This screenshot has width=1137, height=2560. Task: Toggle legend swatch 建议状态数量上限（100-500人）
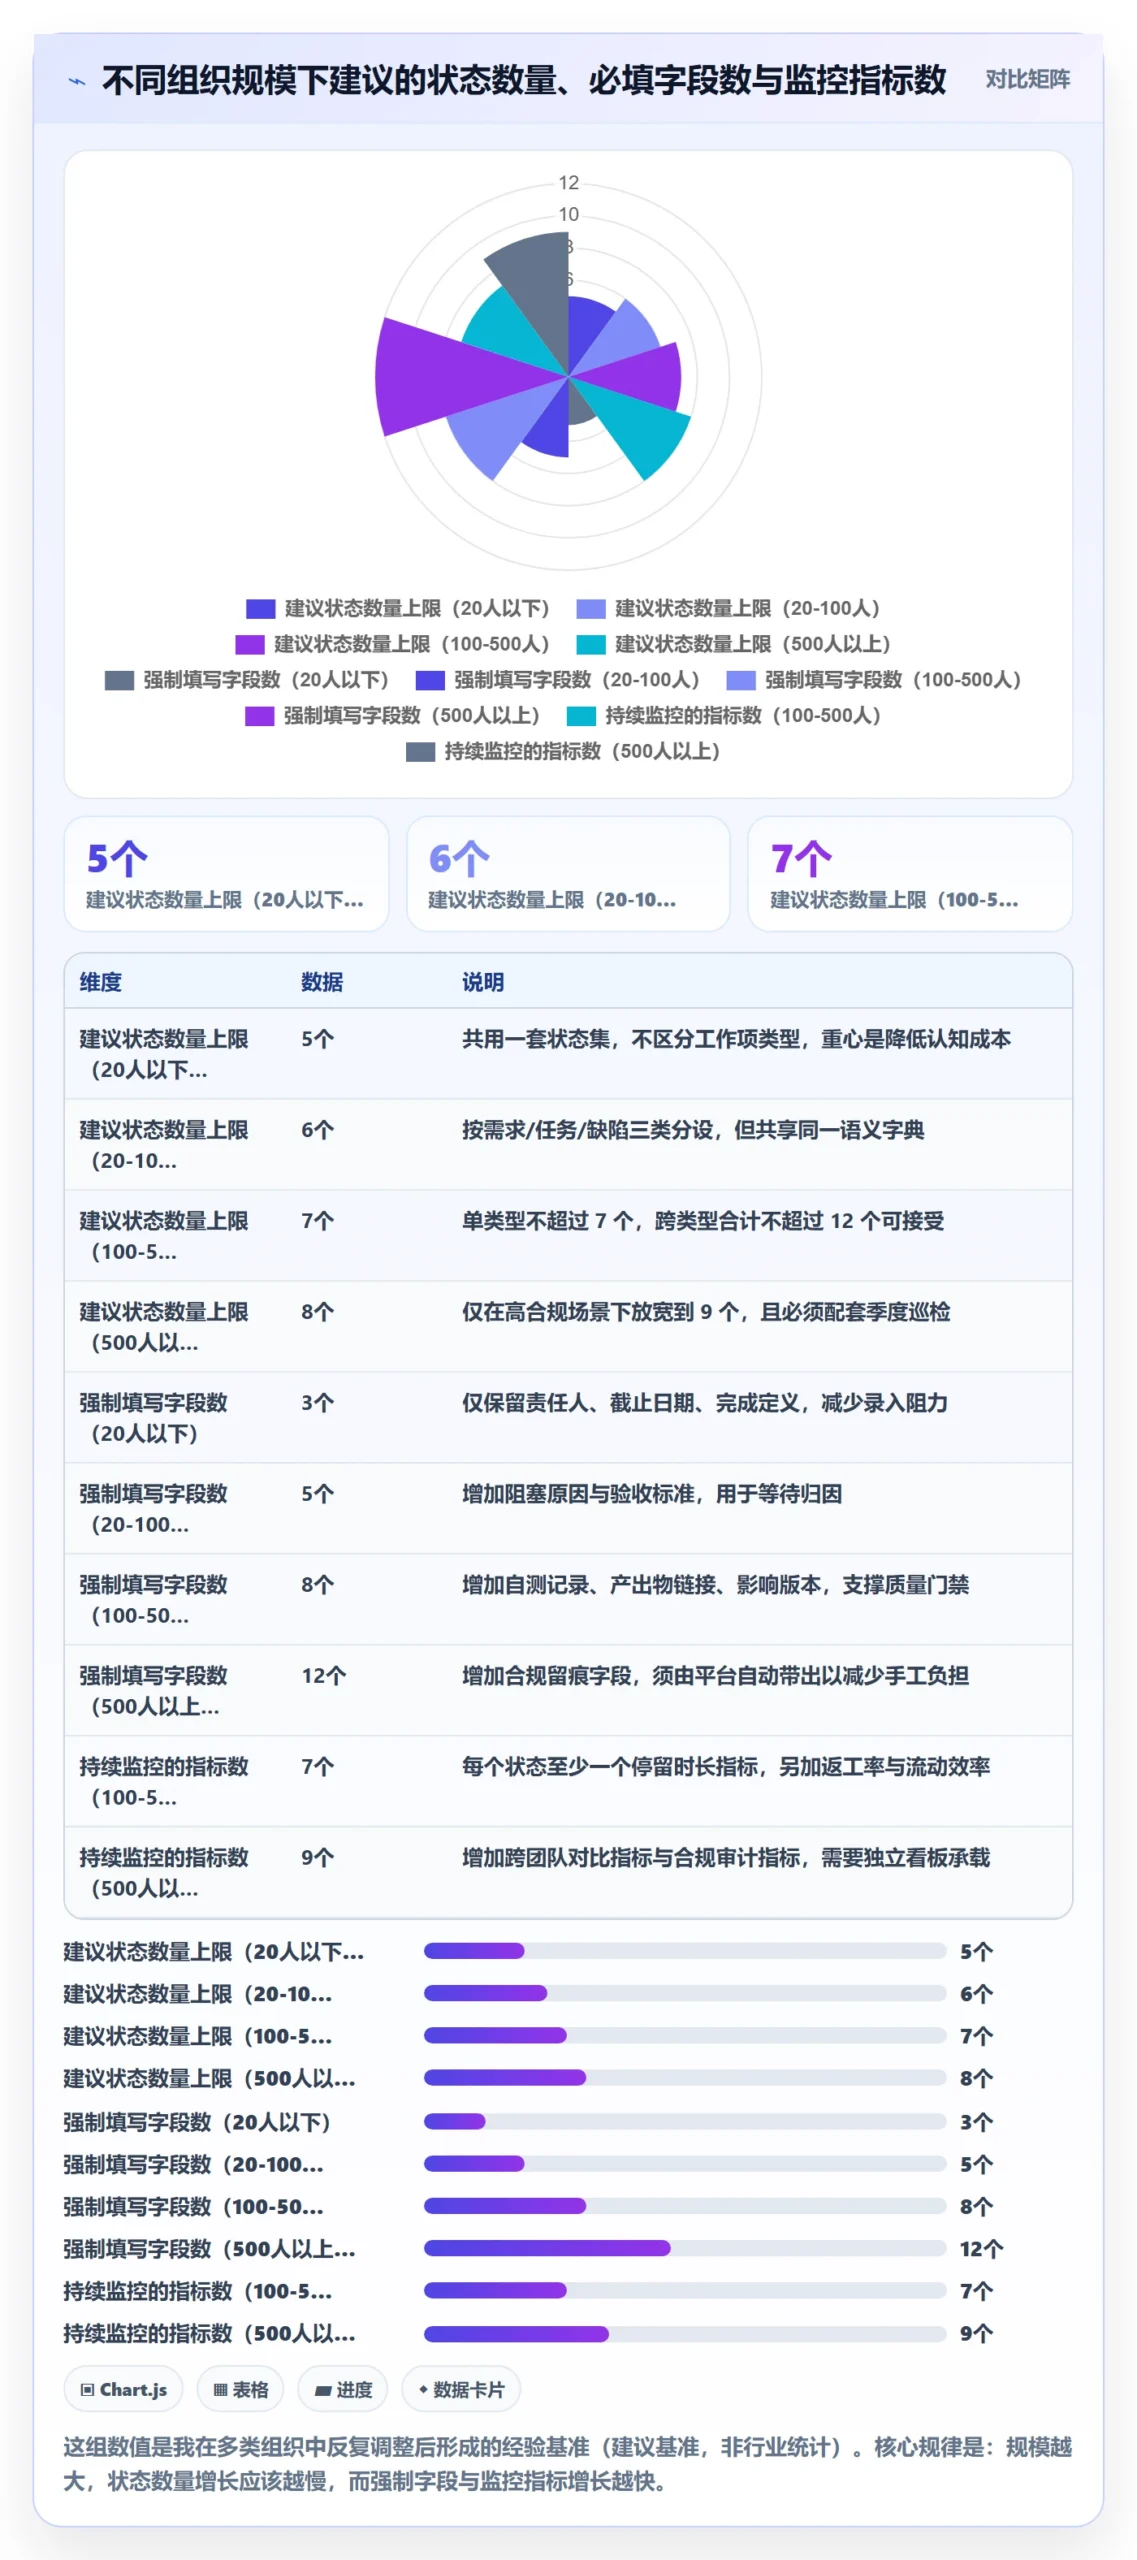[x=249, y=644]
